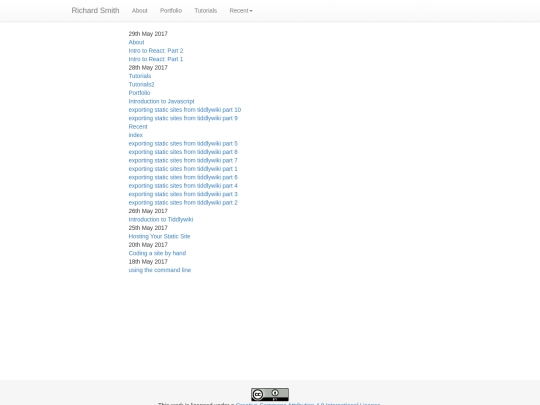Open exporting static sites from tiddlywiki part 8
This screenshot has height=405, width=540.
click(183, 152)
